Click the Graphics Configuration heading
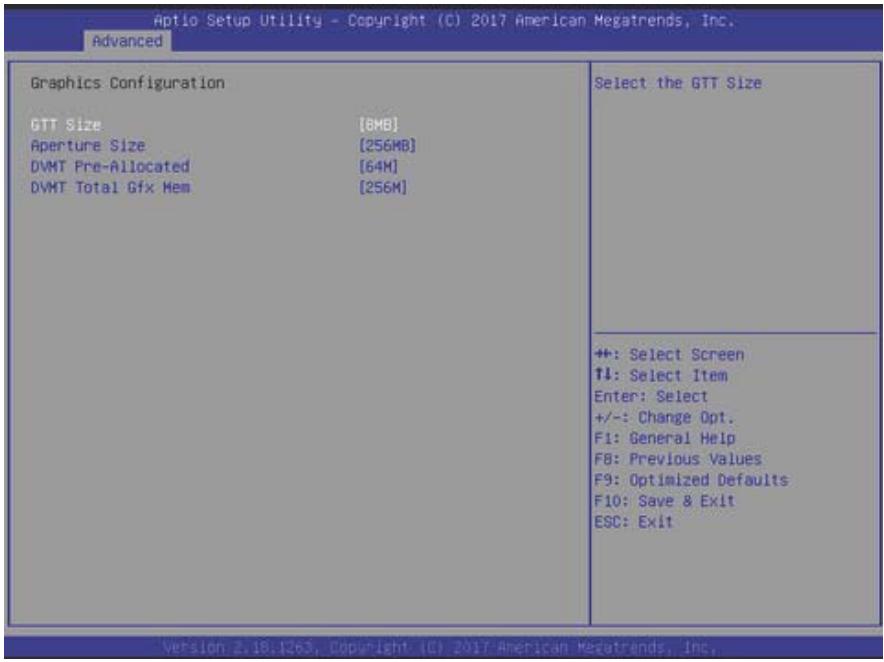 (x=127, y=83)
